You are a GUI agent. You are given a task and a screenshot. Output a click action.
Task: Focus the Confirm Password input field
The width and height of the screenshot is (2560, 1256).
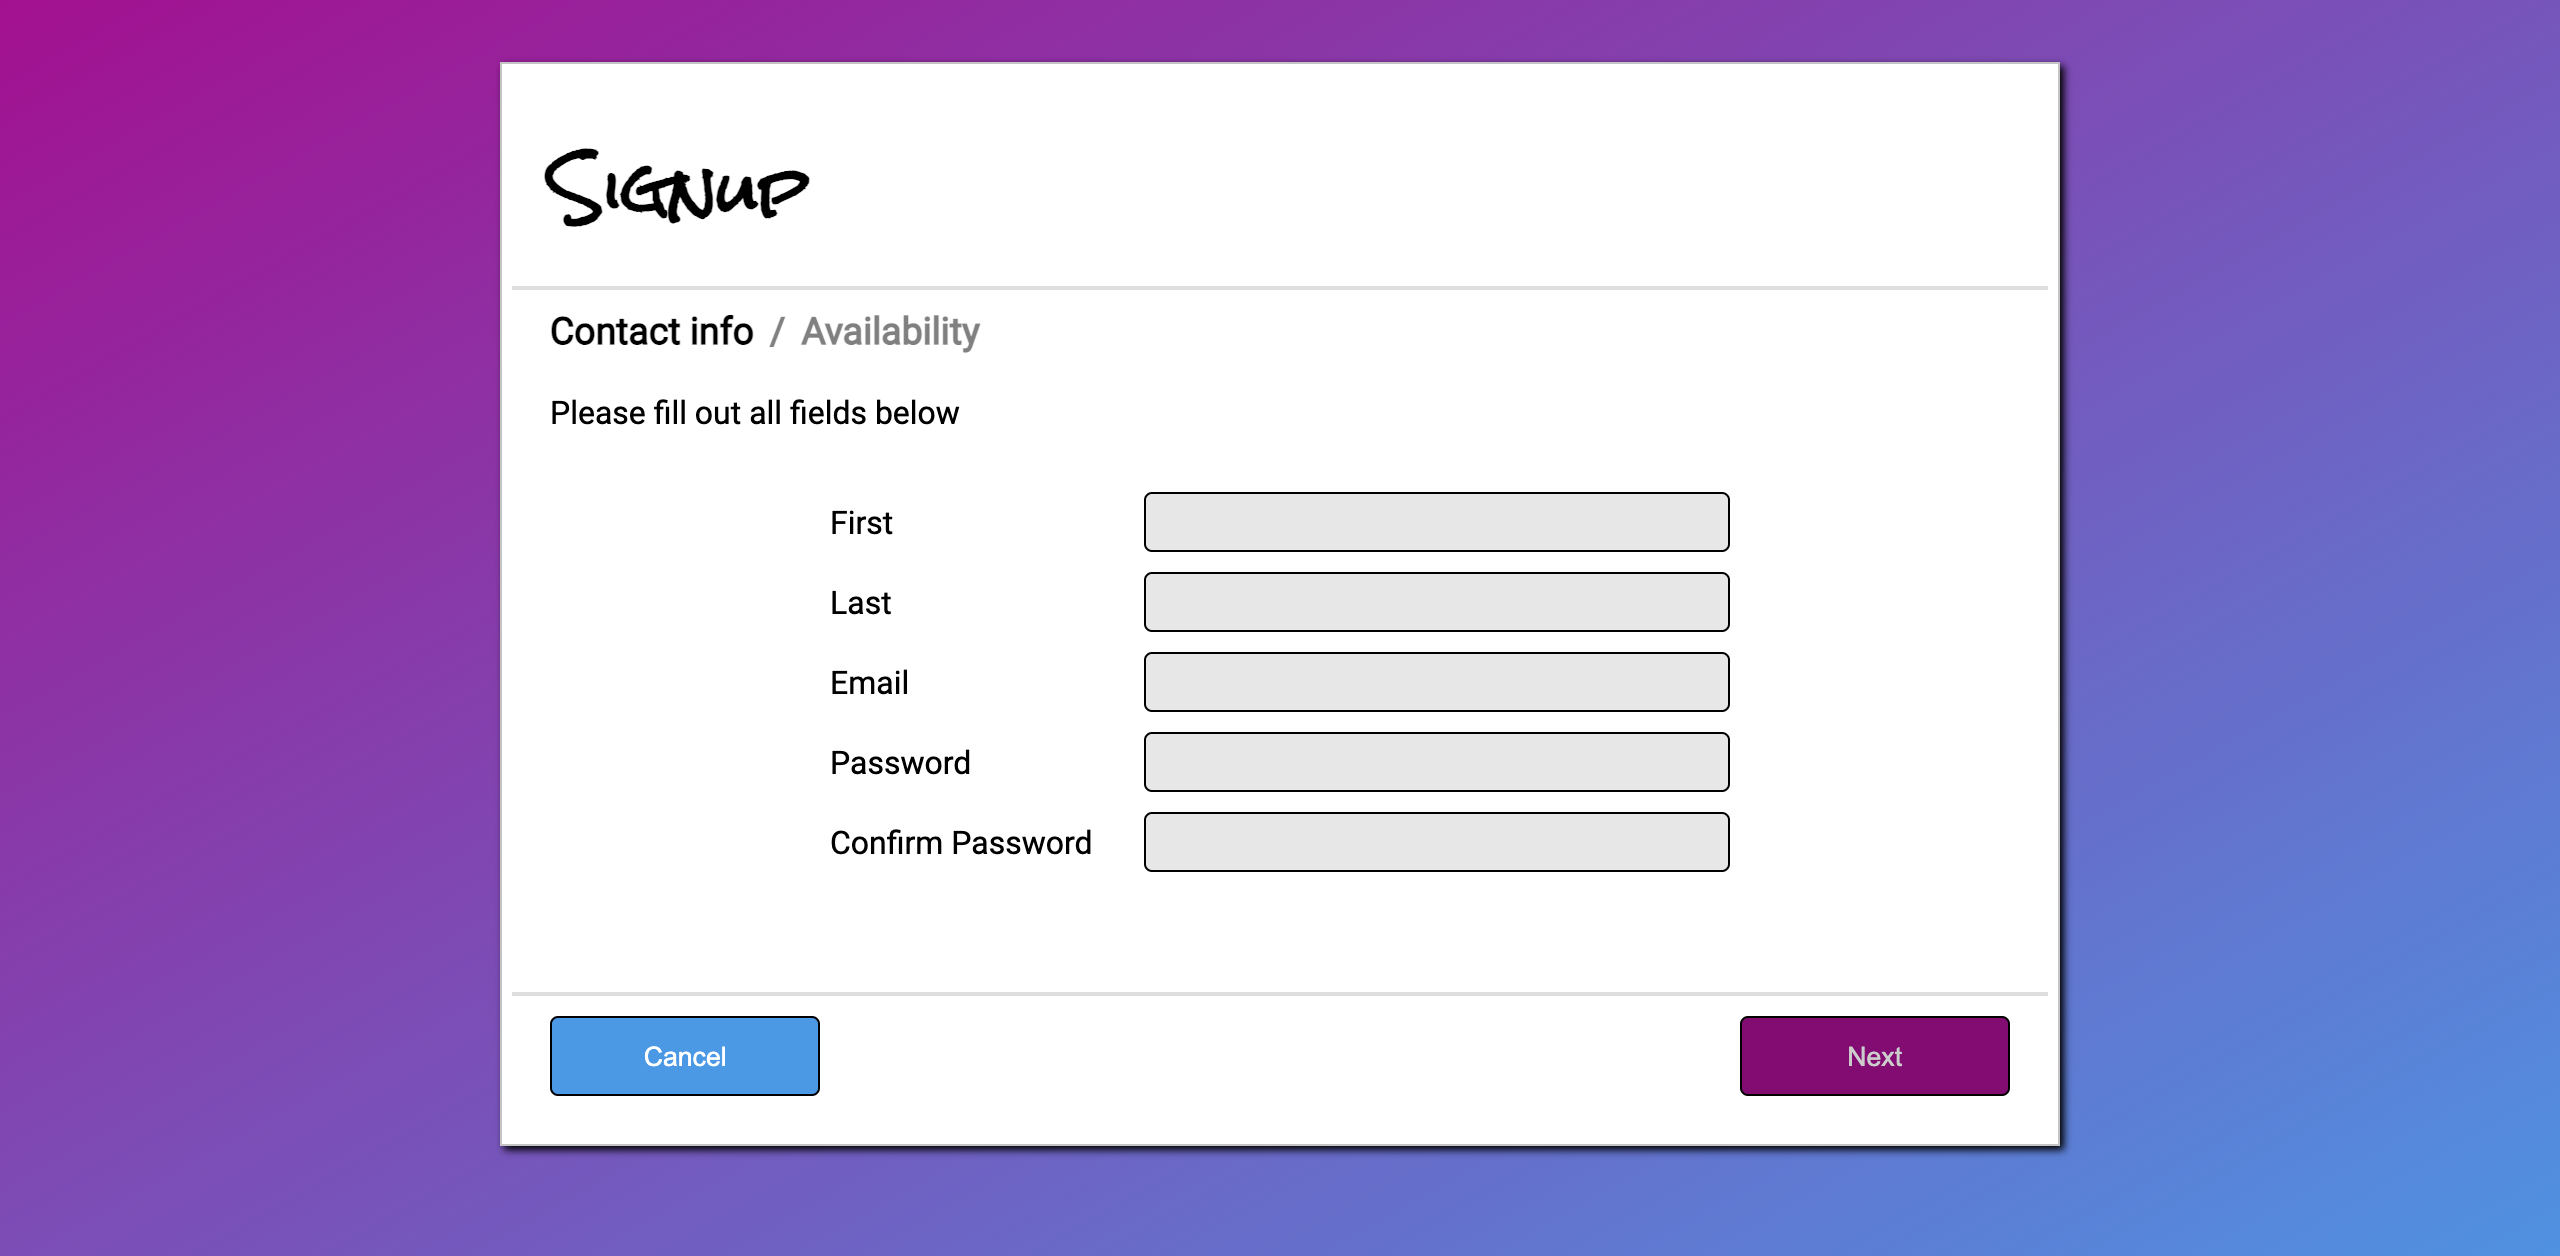(1436, 842)
